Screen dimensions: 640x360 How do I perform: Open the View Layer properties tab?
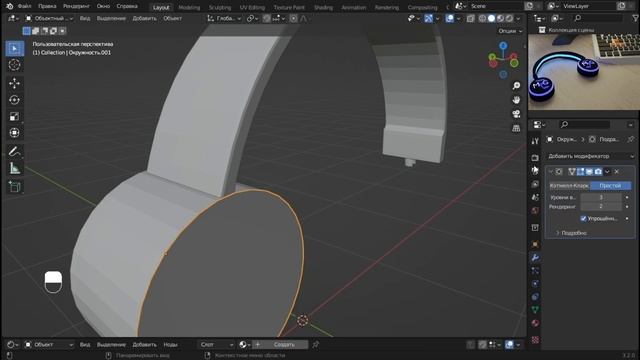(x=535, y=184)
